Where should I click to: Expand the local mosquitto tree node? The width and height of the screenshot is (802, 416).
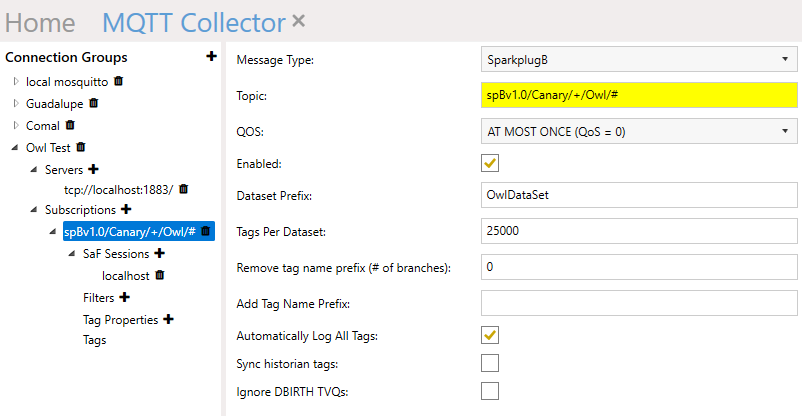[16, 81]
